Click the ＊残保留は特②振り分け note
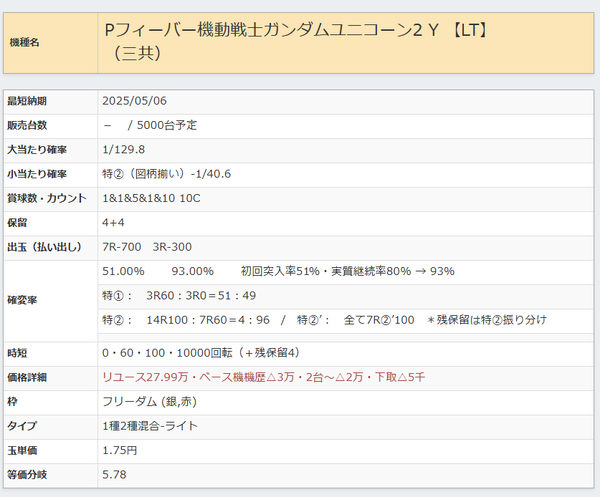This screenshot has width=600, height=497. pyautogui.click(x=487, y=320)
